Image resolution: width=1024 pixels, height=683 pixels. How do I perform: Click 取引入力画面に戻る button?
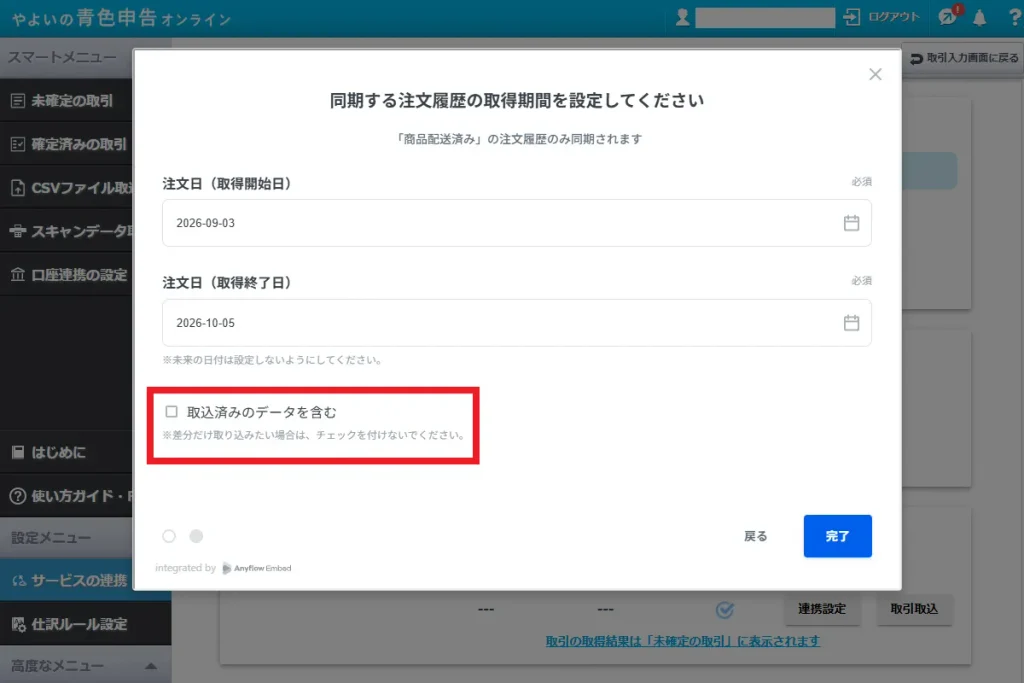tap(963, 58)
